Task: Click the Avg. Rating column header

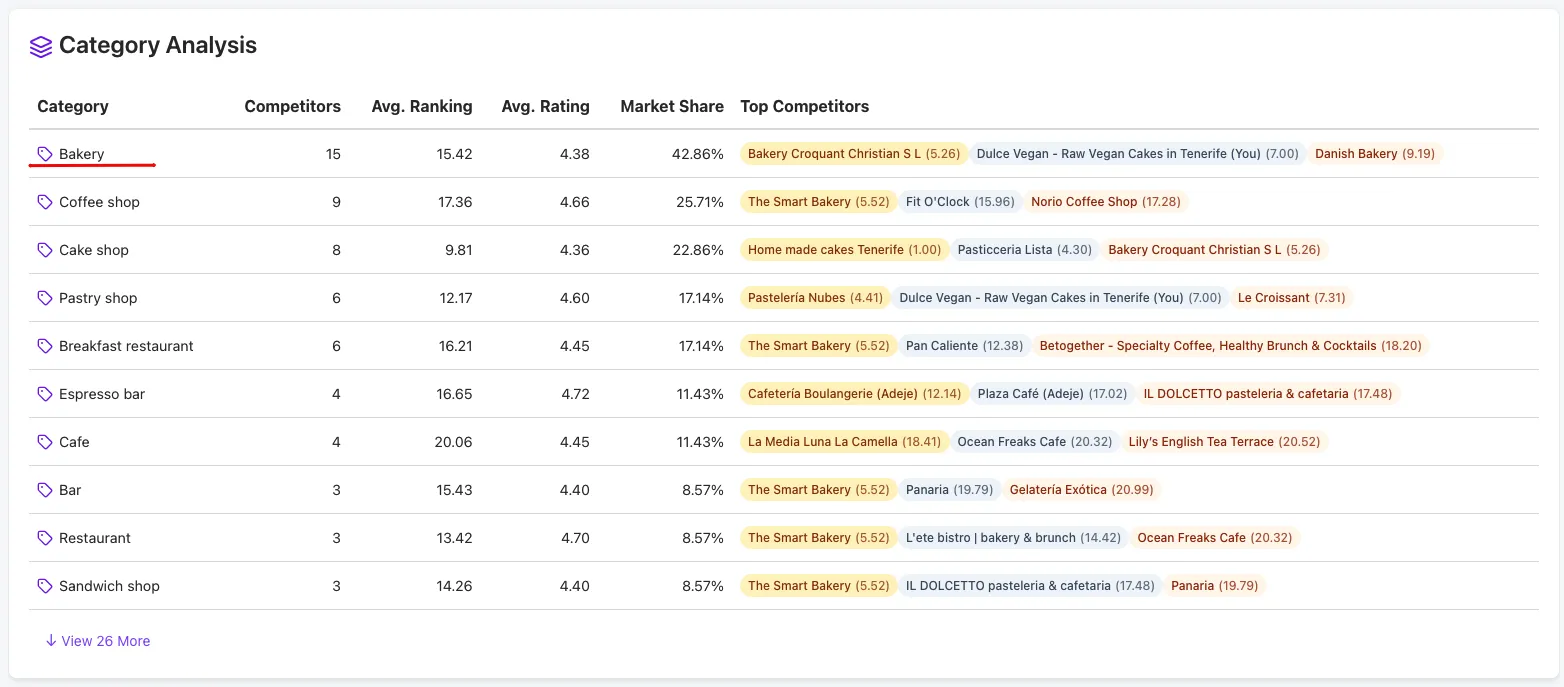Action: [x=545, y=106]
